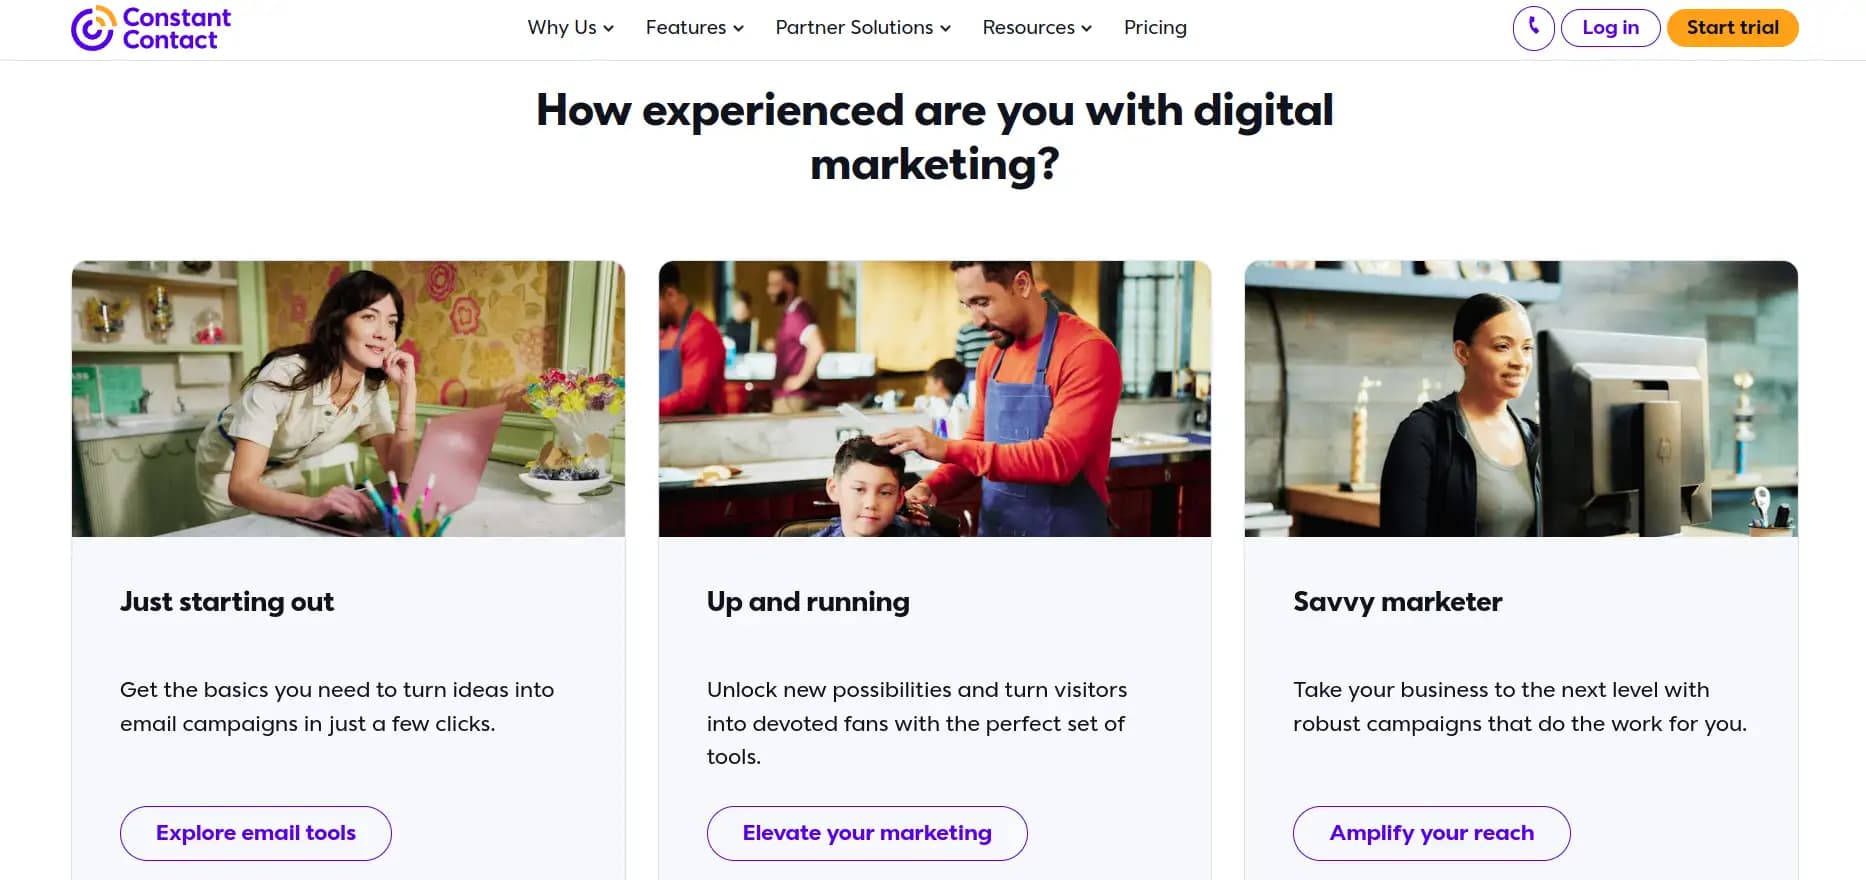Click the Constant Contact wordmark text
The image size is (1866, 880).
(176, 29)
